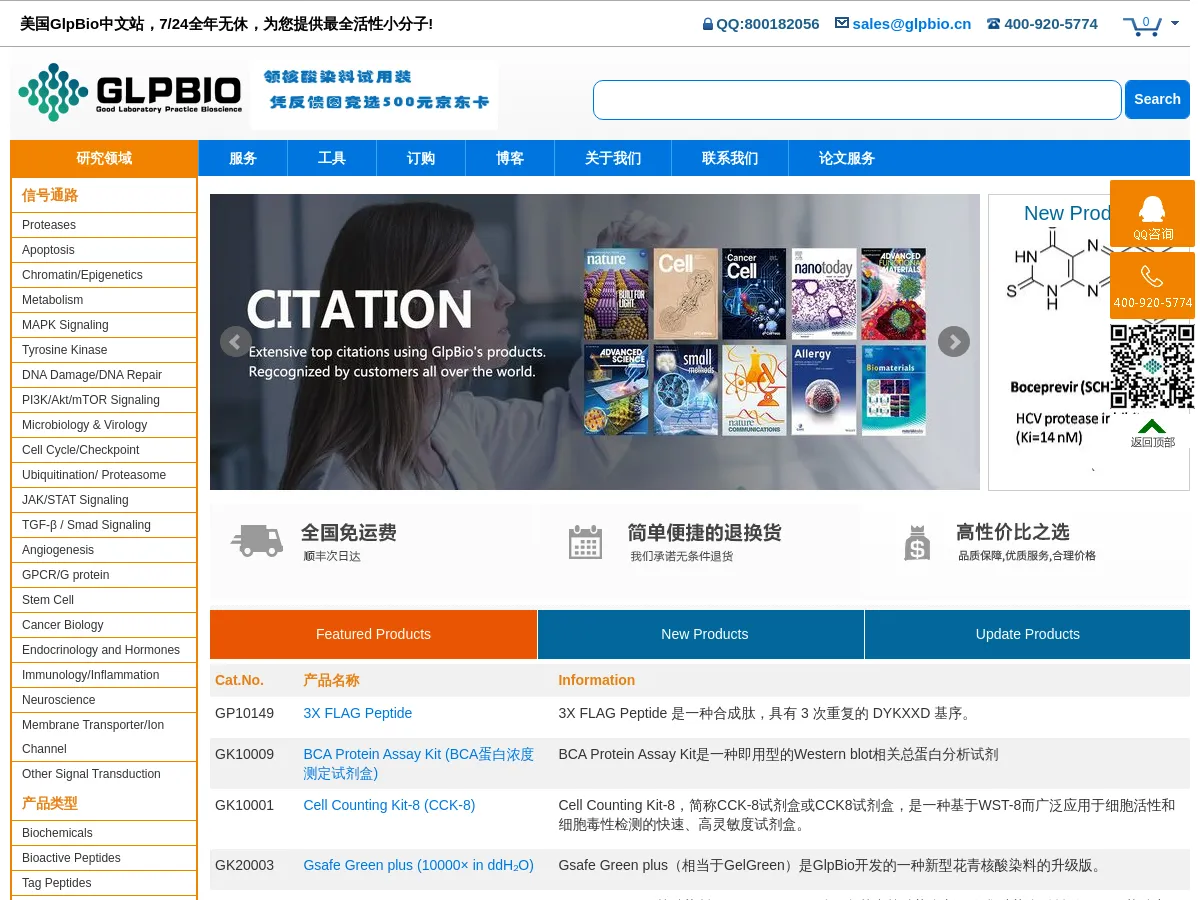Open QQ咨询 chat from the floating sidebar
Screen dimensions: 1200x900
[x=1152, y=213]
